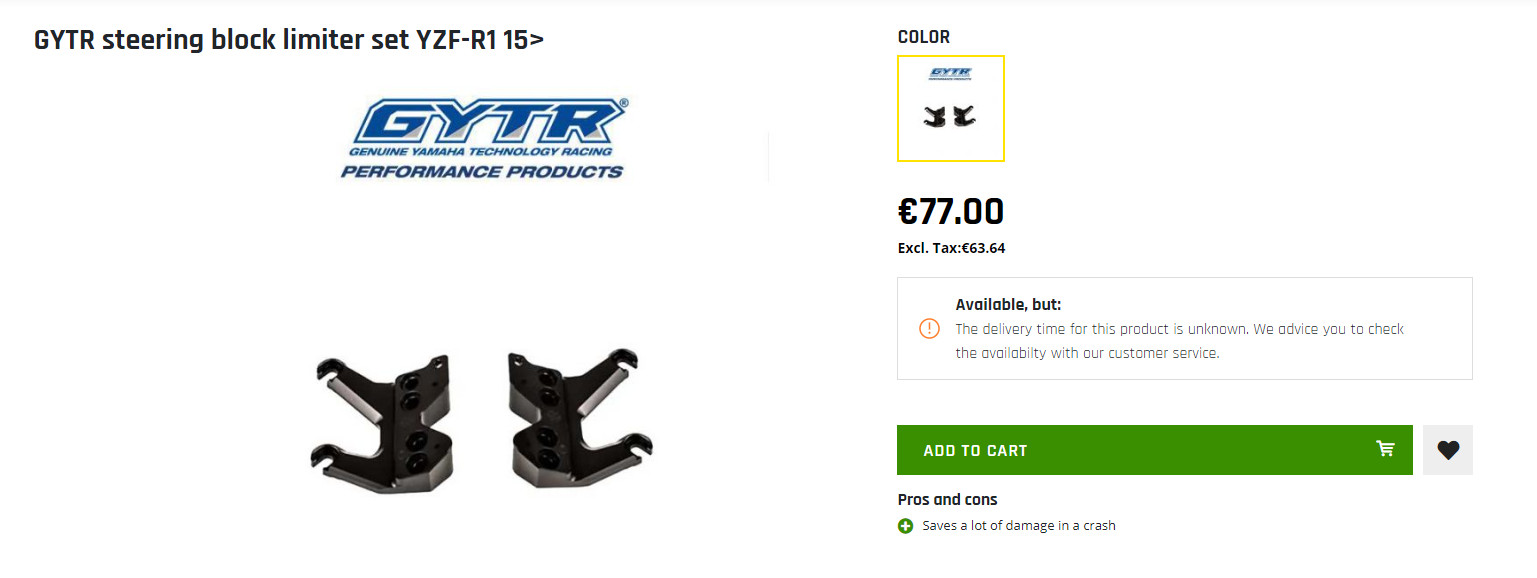Viewport: 1537px width, 578px height.
Task: Click "Saves a lot of damage in a crash"
Action: (1019, 526)
